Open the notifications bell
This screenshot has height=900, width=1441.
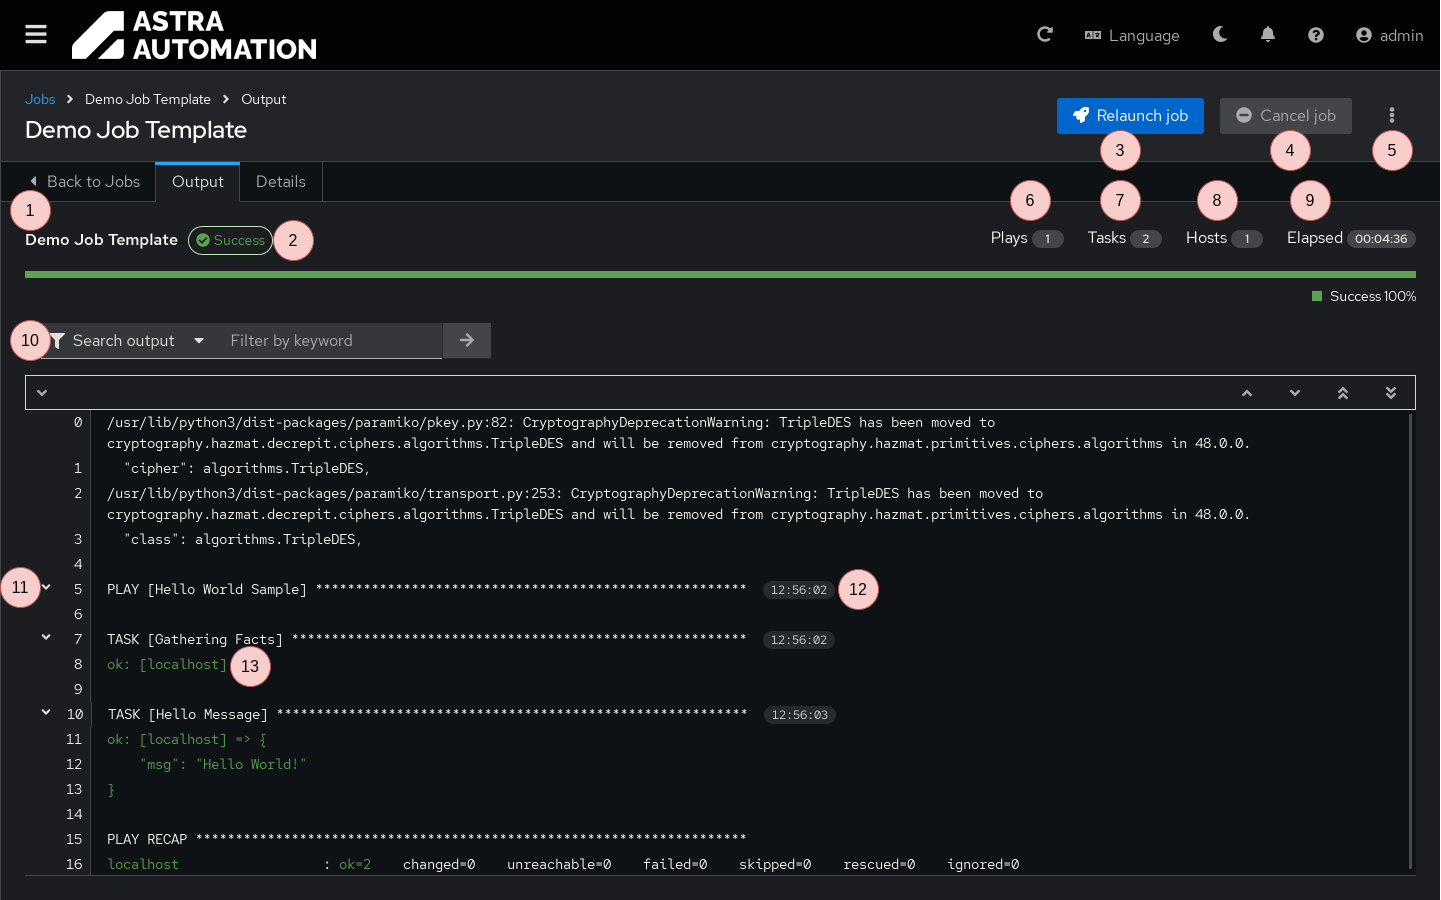1268,35
